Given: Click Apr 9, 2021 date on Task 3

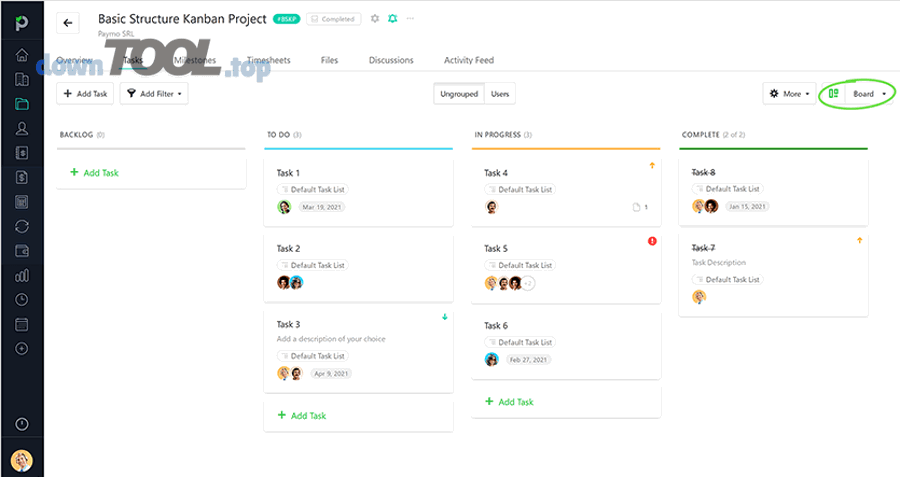Looking at the screenshot, I should [331, 374].
